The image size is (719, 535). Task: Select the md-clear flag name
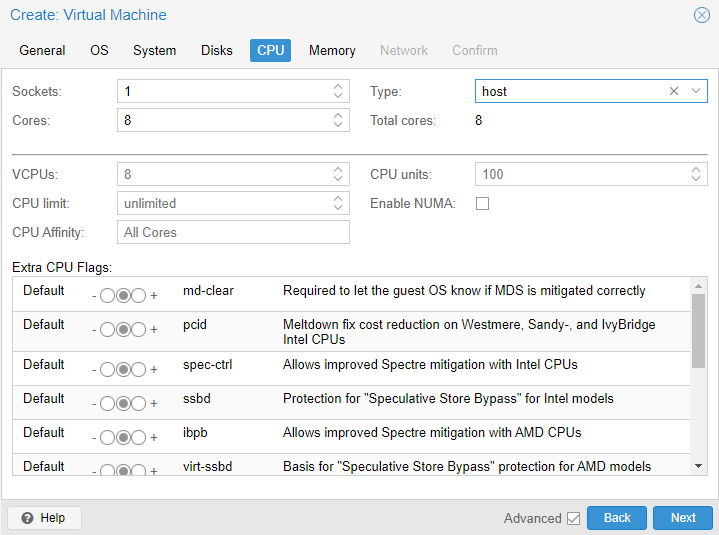pyautogui.click(x=208, y=291)
